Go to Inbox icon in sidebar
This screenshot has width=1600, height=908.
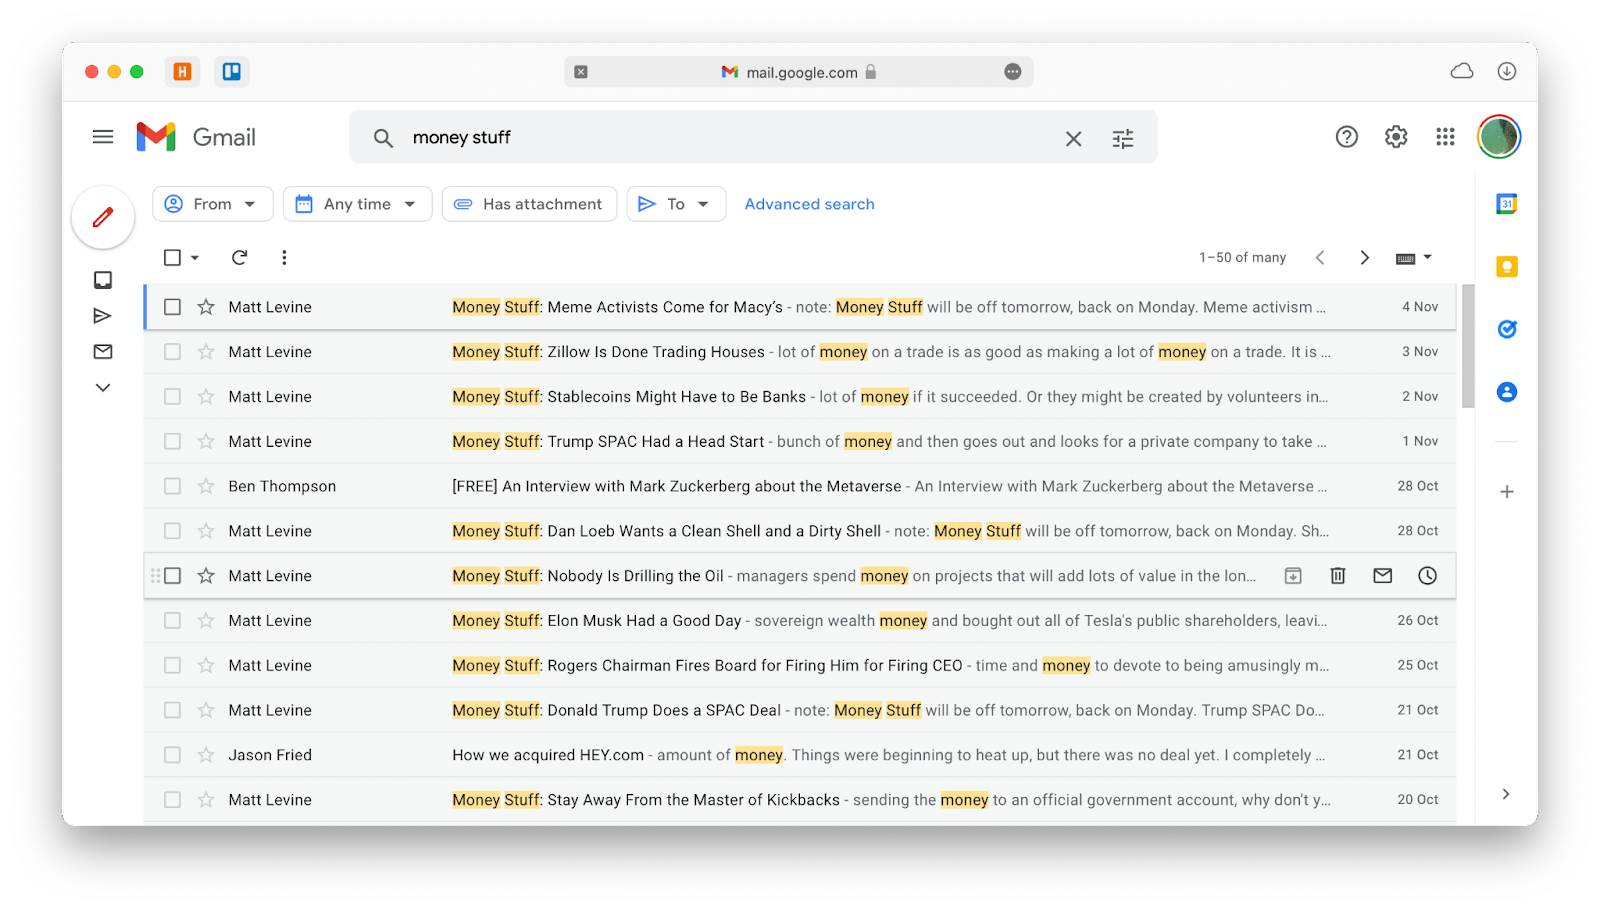pos(103,280)
